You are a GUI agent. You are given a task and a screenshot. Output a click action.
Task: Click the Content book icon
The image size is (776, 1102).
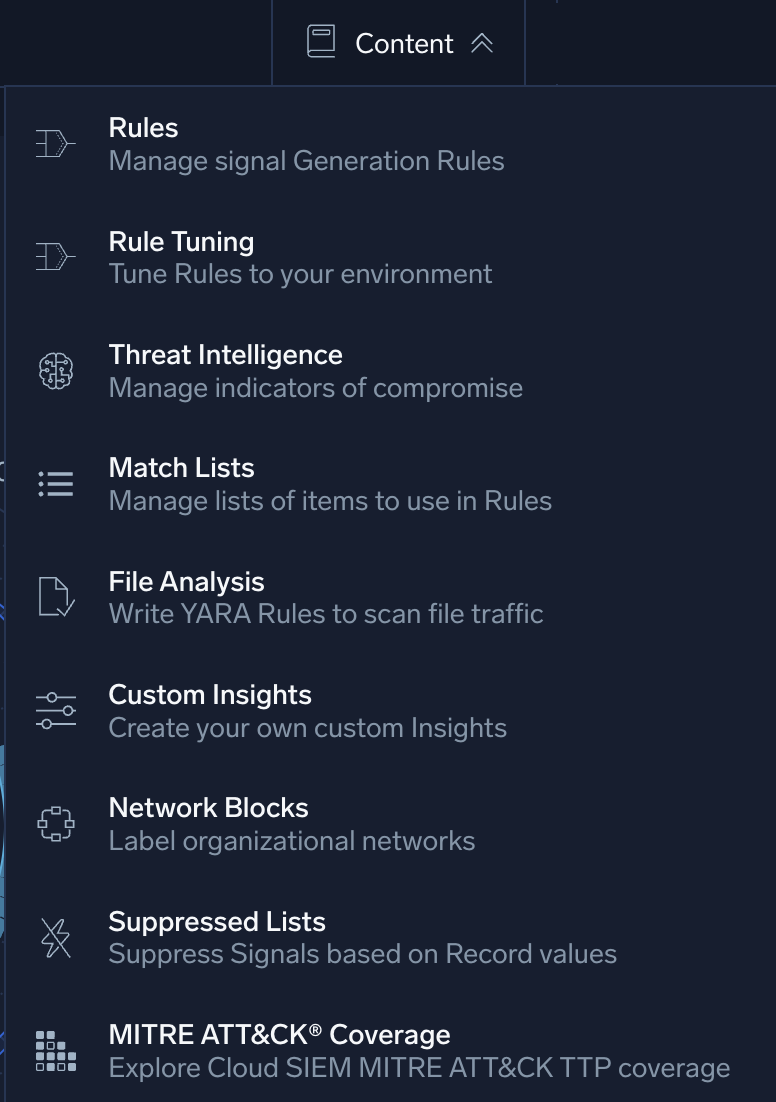click(321, 42)
